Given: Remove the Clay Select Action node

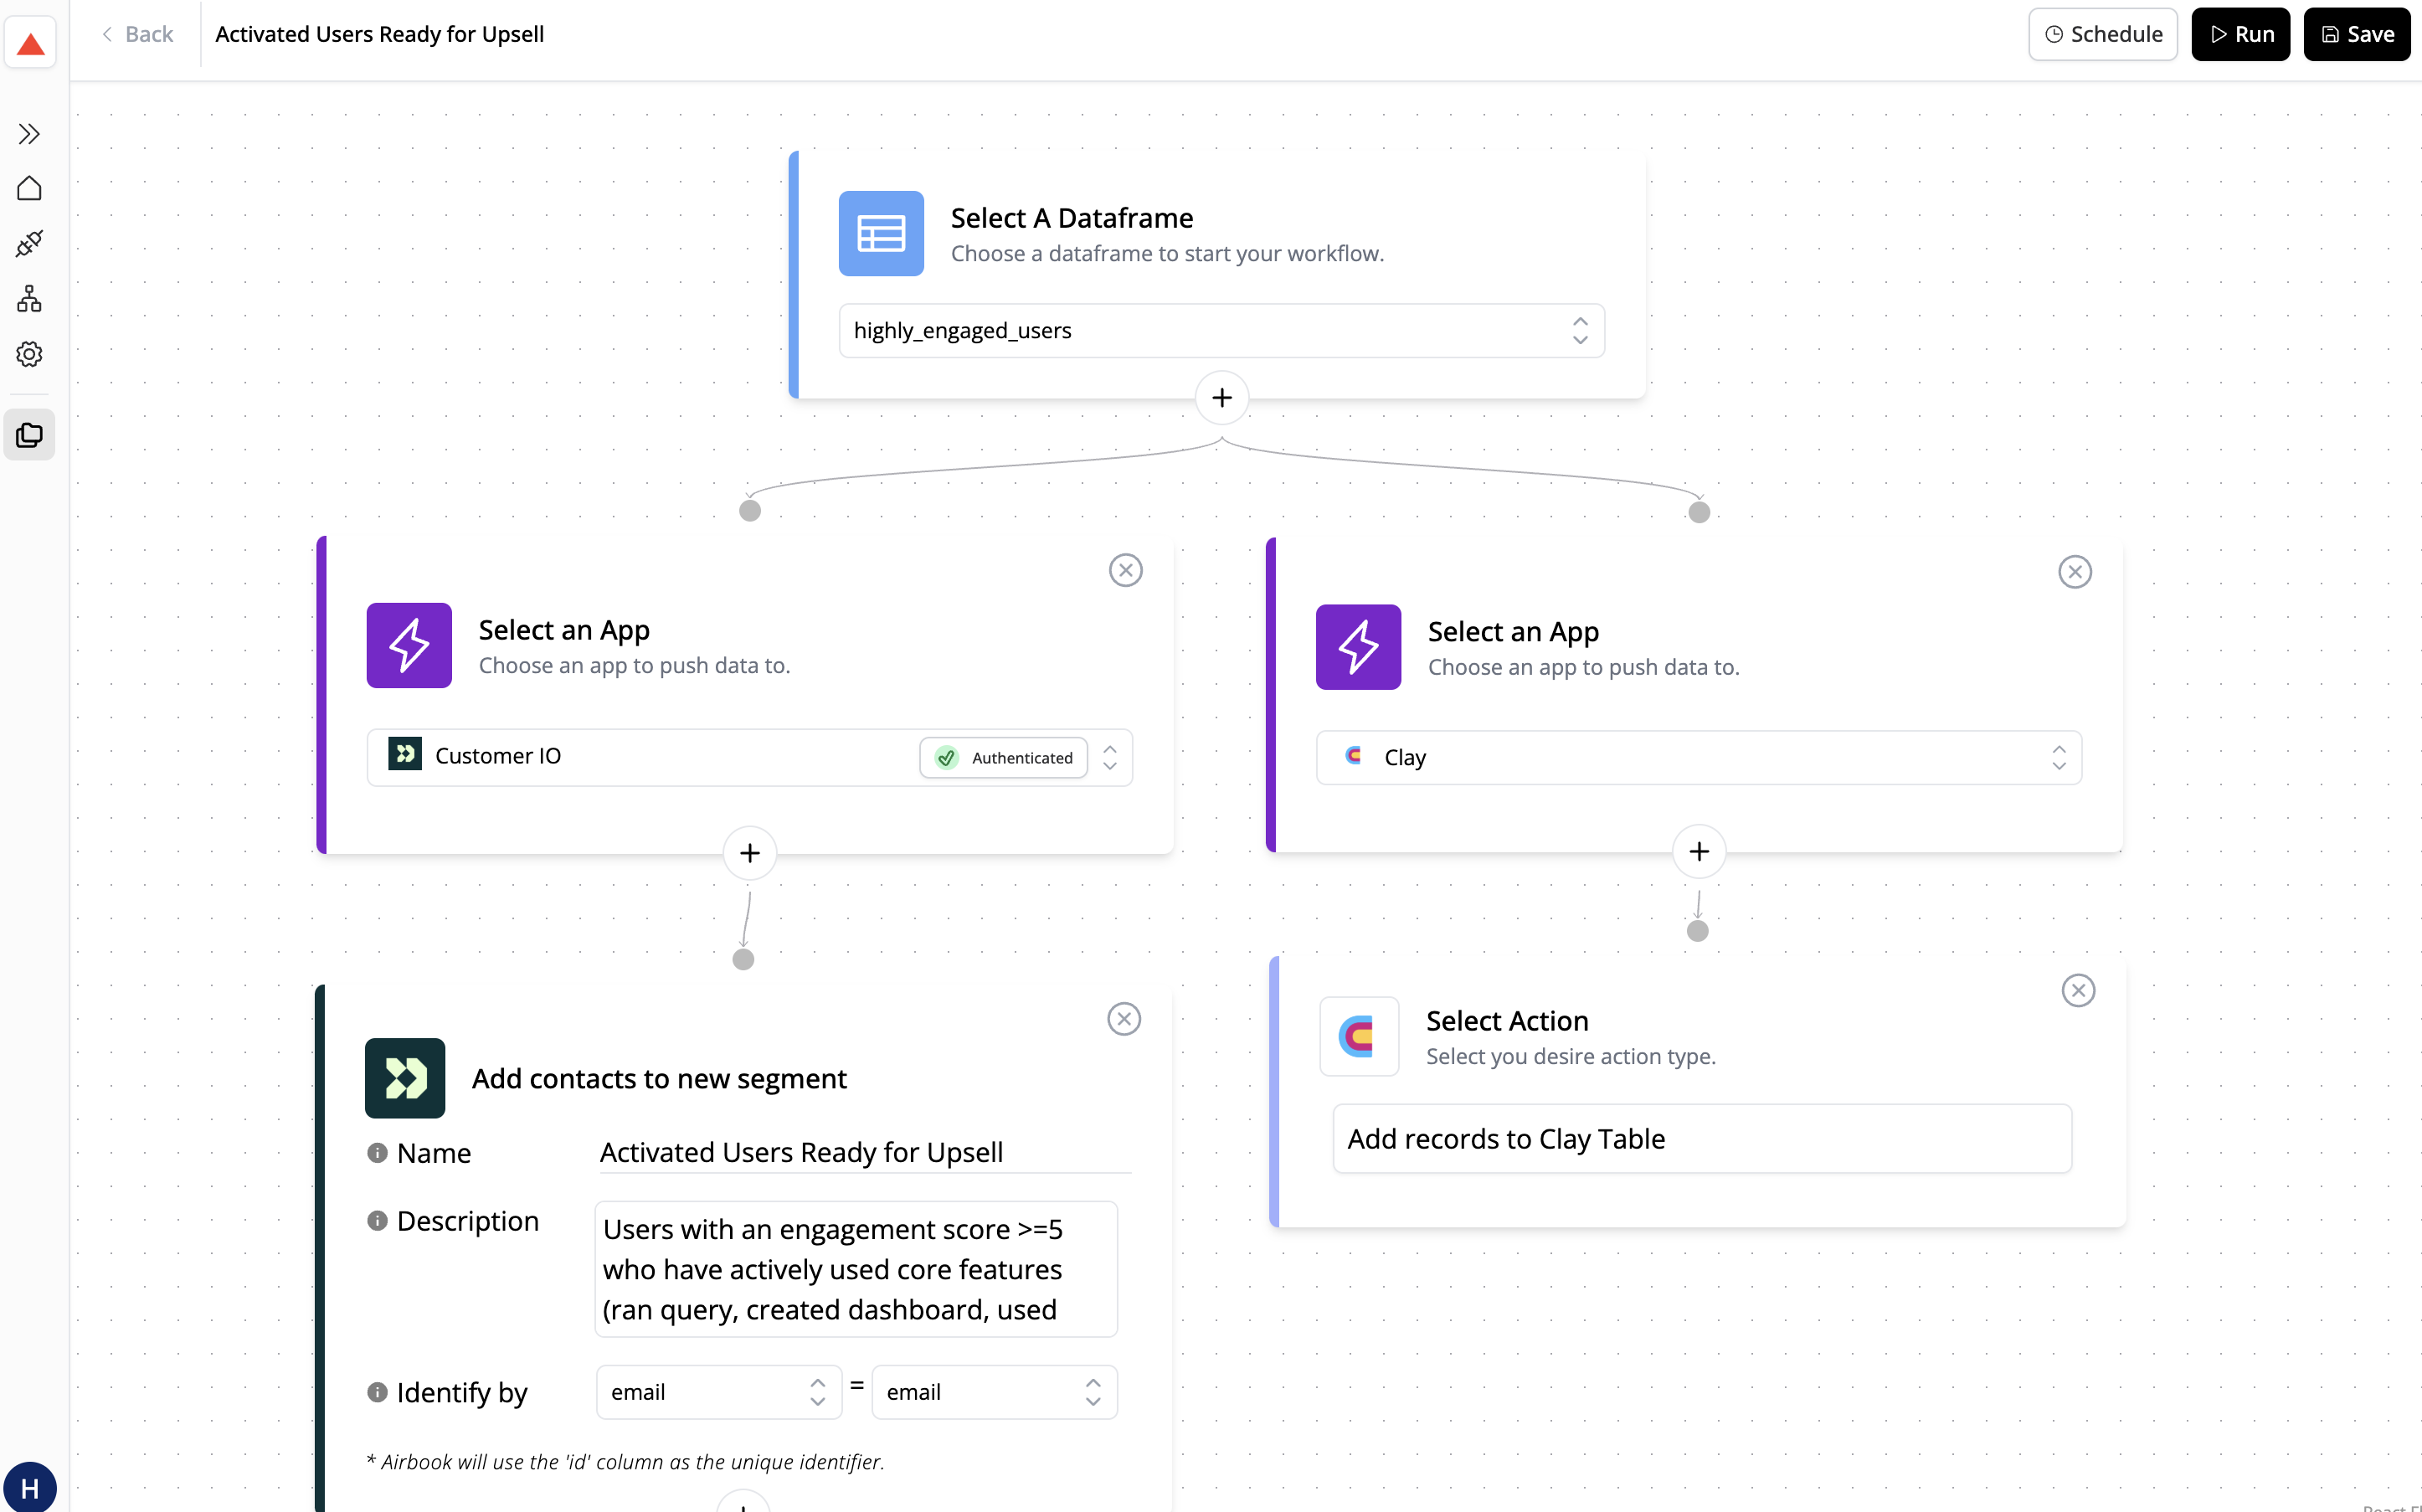Looking at the screenshot, I should [x=2077, y=990].
